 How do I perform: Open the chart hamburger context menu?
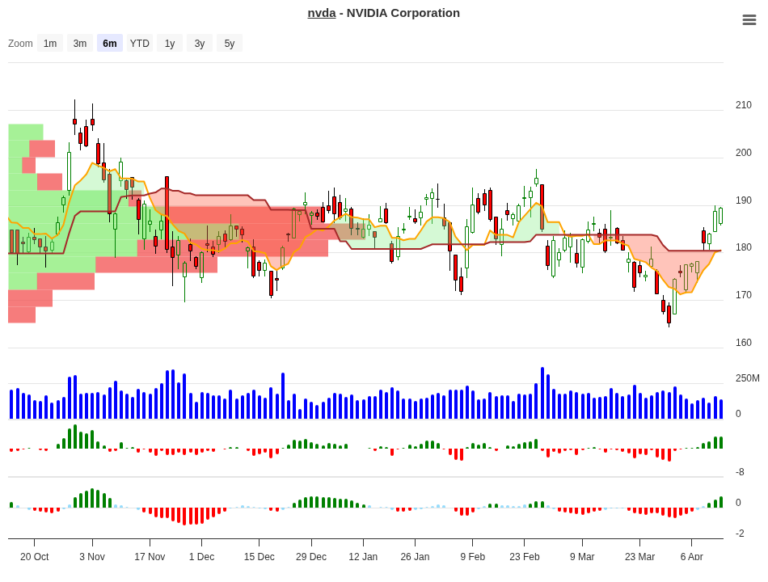(749, 20)
